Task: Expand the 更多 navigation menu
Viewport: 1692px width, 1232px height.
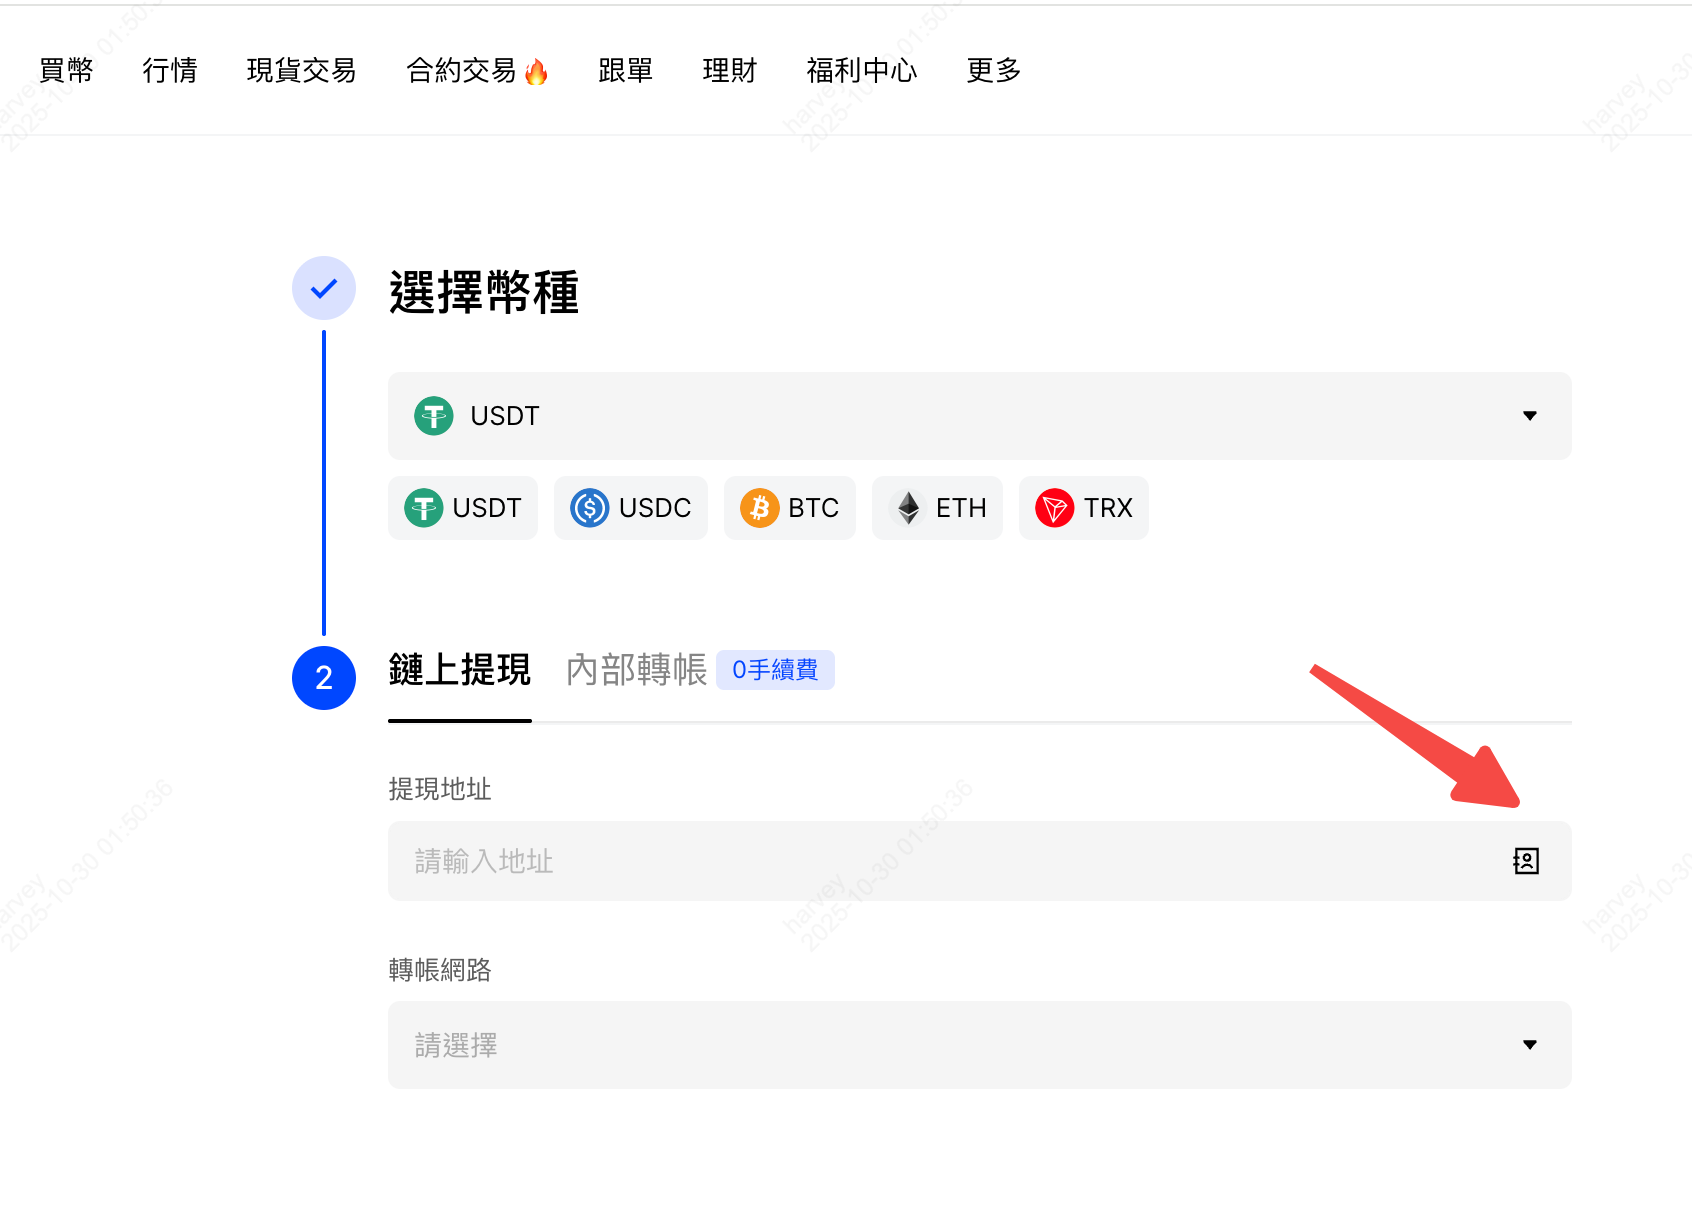Action: click(x=992, y=70)
